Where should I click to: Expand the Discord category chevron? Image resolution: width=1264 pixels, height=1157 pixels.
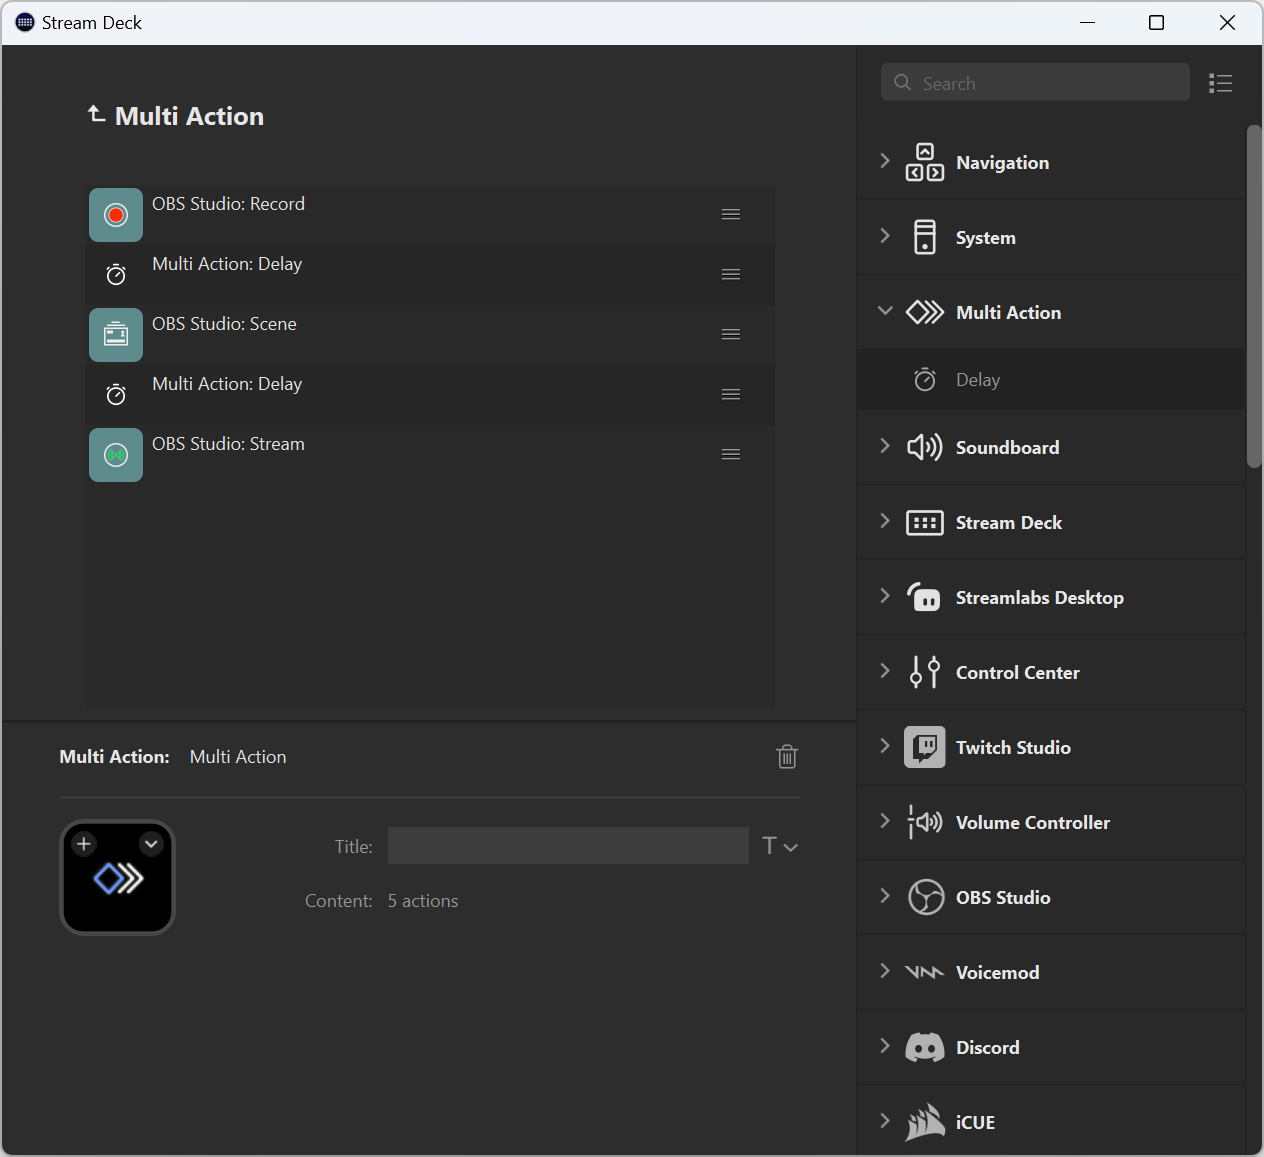click(884, 1046)
